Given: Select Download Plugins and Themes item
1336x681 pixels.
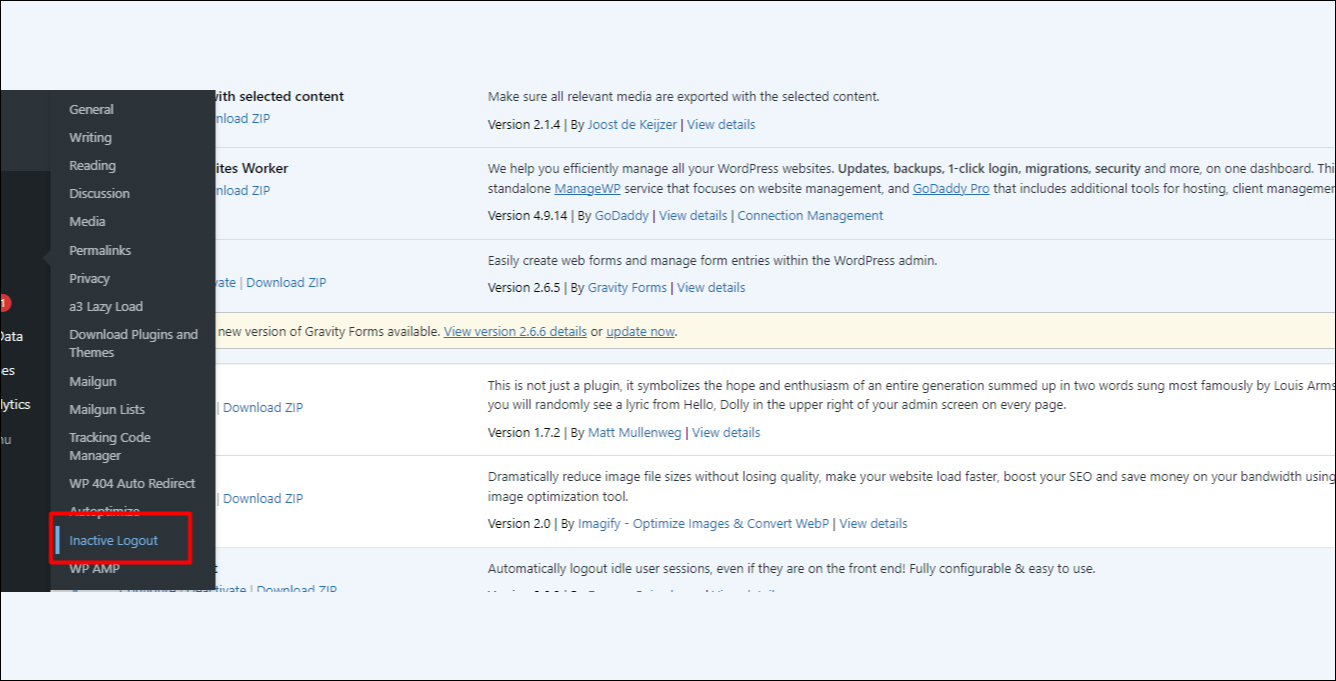Looking at the screenshot, I should click(133, 343).
